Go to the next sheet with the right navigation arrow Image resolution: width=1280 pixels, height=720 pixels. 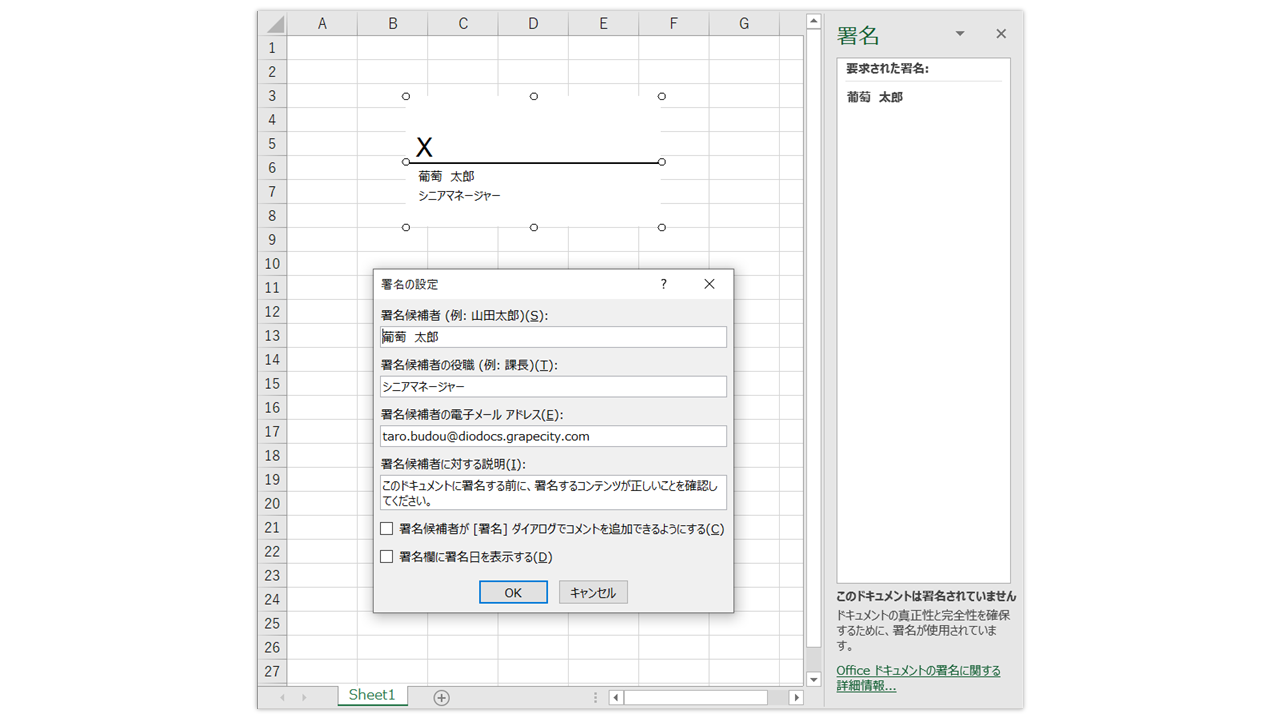[304, 697]
